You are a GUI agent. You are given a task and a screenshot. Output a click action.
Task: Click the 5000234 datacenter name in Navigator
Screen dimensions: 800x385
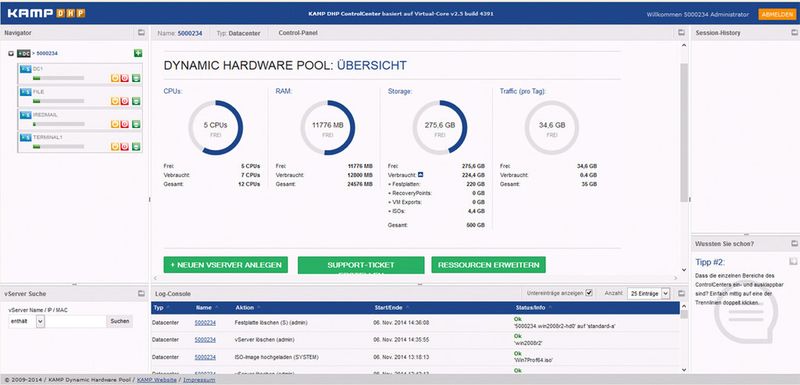click(x=47, y=53)
